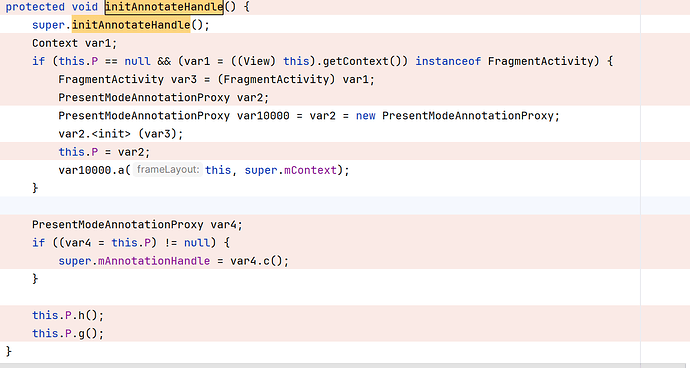Click super.mContext argument
This screenshot has width=690, height=368.
[x=291, y=170]
